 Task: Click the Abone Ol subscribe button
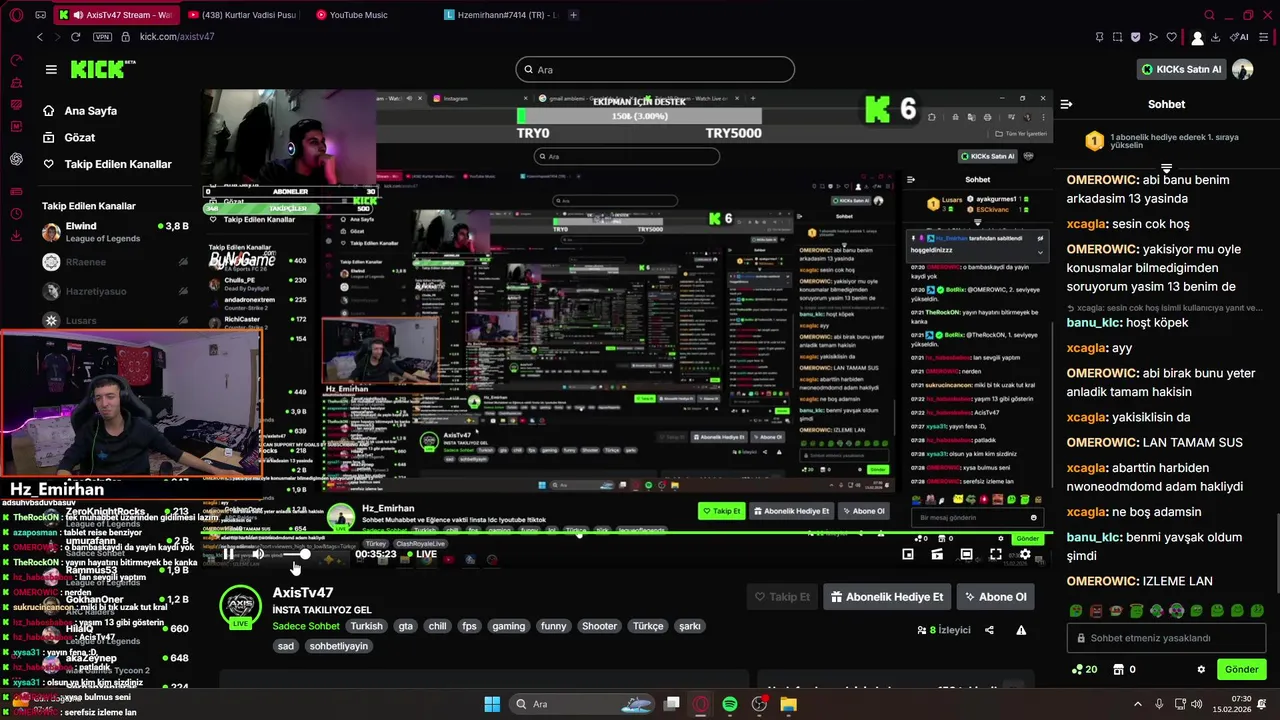pyautogui.click(x=995, y=597)
